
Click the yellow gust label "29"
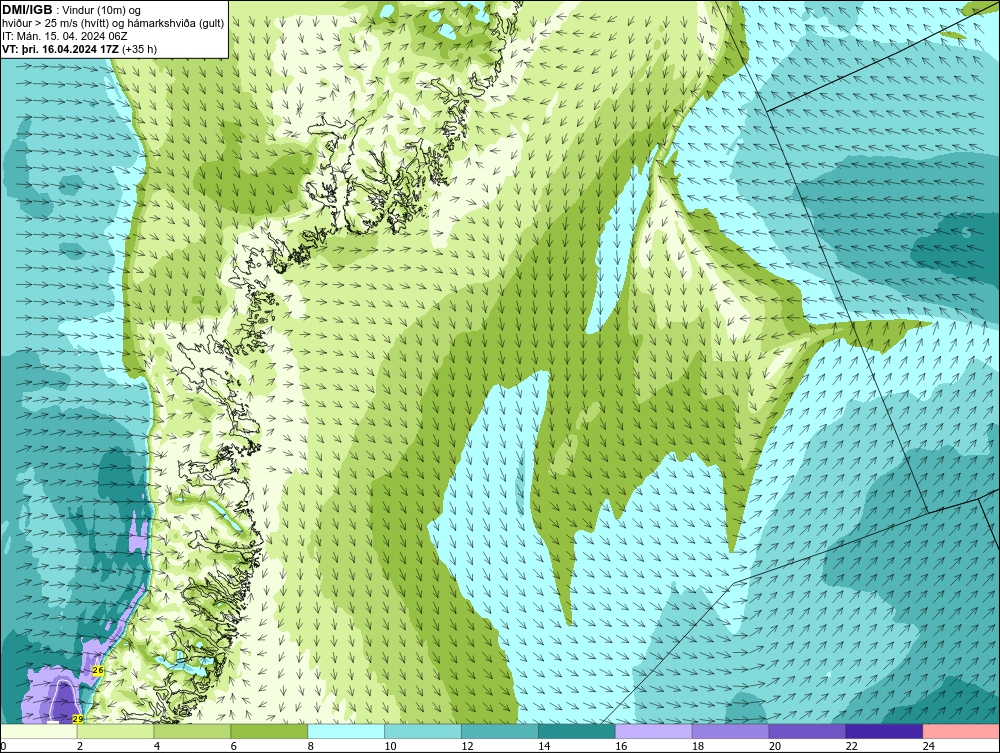pos(78,719)
